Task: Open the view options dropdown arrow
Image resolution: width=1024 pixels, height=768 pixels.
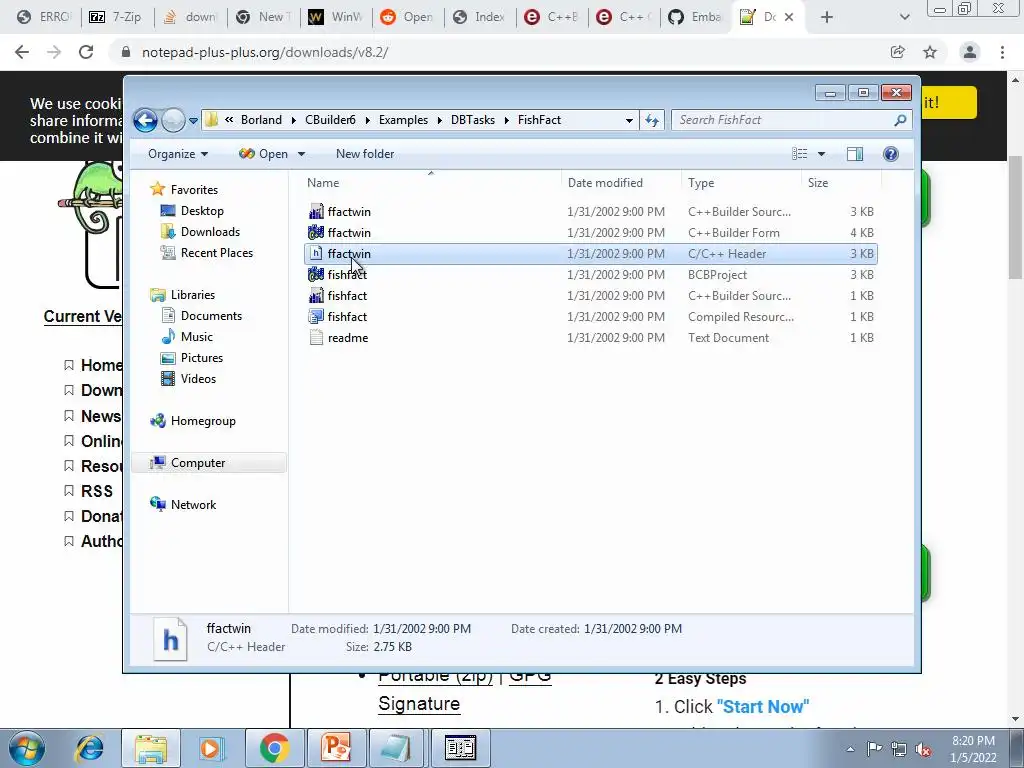Action: click(x=822, y=154)
